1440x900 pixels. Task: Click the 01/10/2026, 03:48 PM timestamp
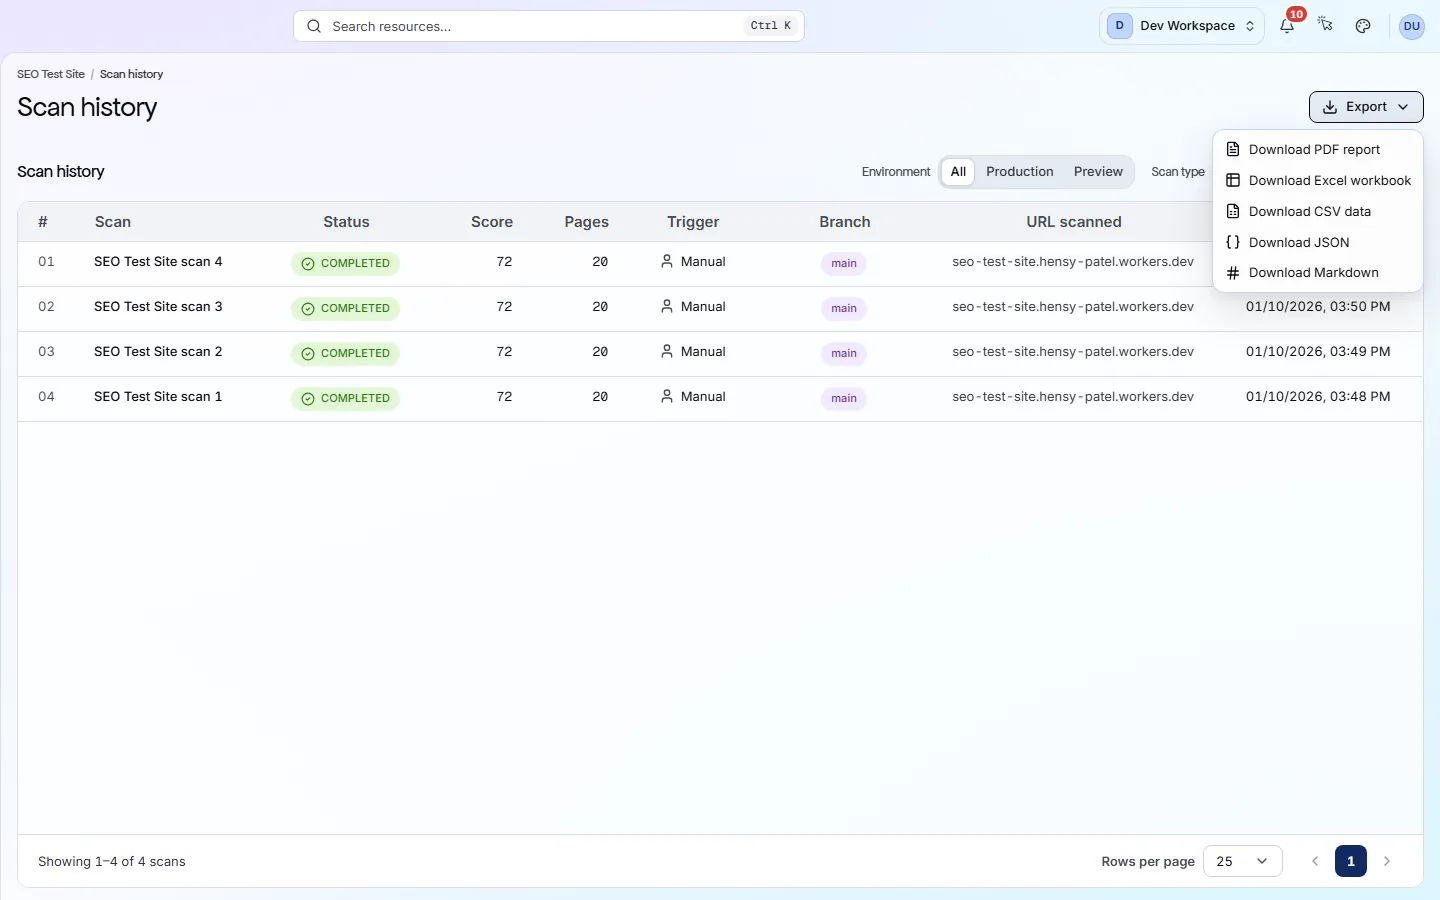(x=1318, y=397)
